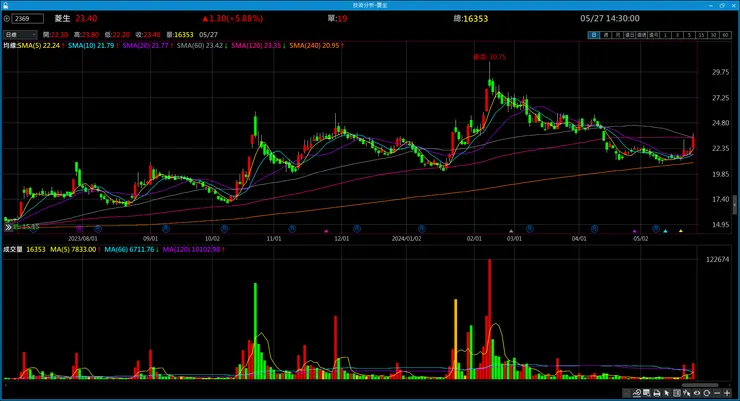Select the 1-minute interval button
This screenshot has height=401, width=740.
tap(665, 35)
